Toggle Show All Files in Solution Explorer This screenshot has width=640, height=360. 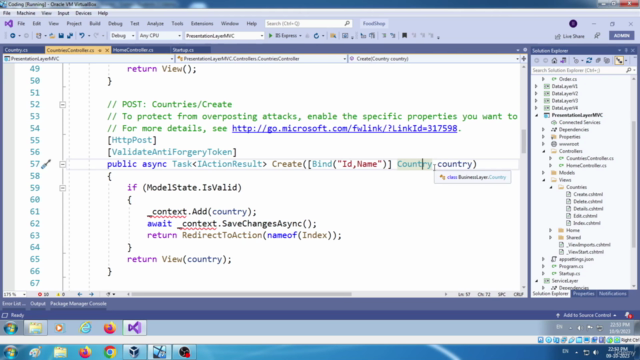click(607, 60)
